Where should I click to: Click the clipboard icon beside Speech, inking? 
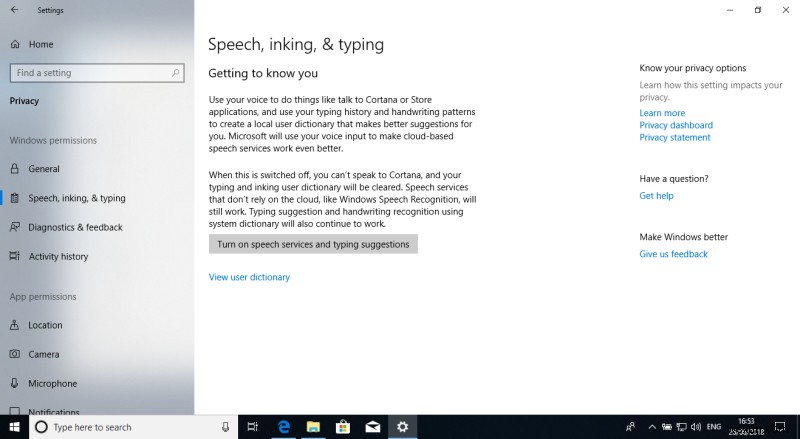tap(15, 198)
